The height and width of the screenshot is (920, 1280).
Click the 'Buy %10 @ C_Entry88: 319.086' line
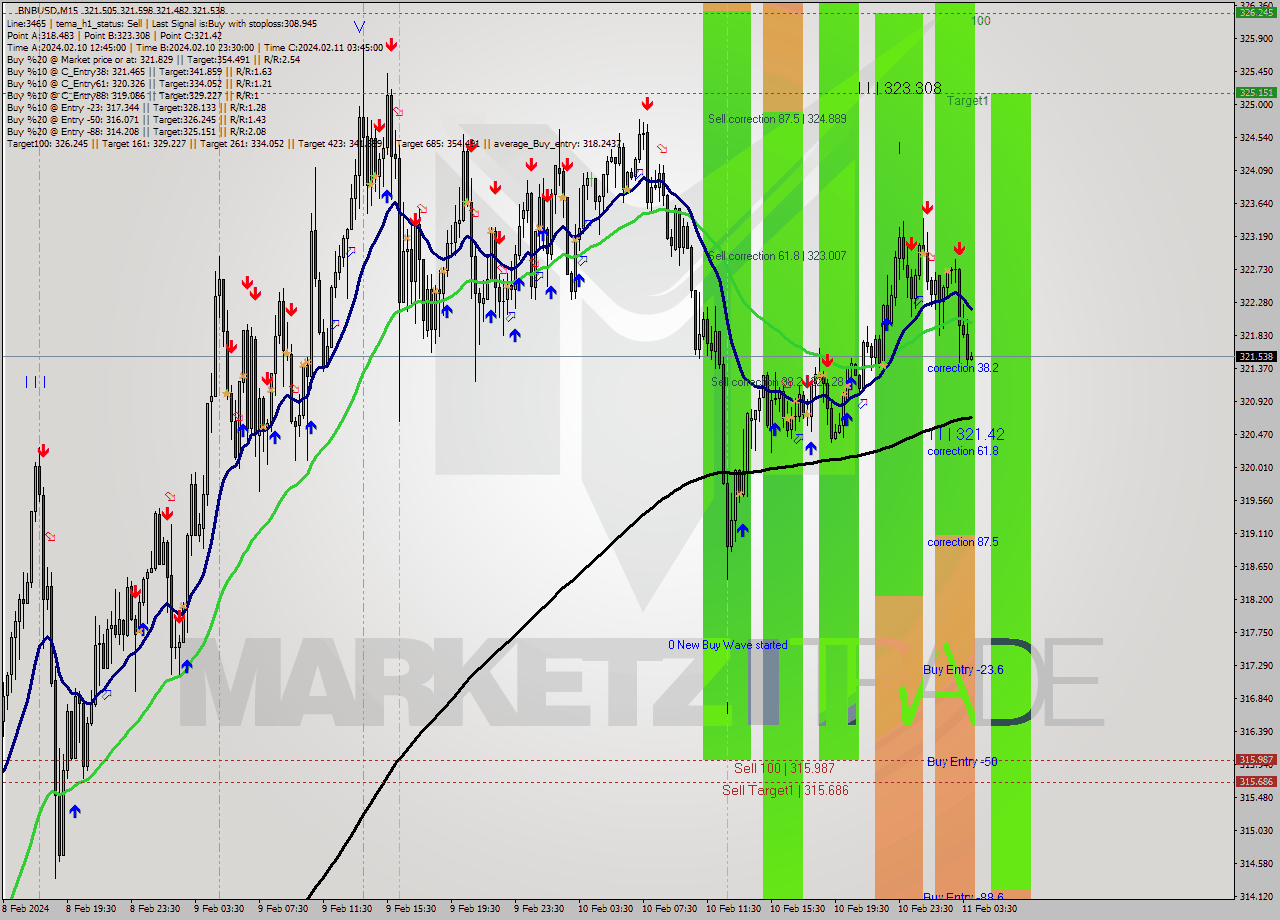click(x=135, y=95)
